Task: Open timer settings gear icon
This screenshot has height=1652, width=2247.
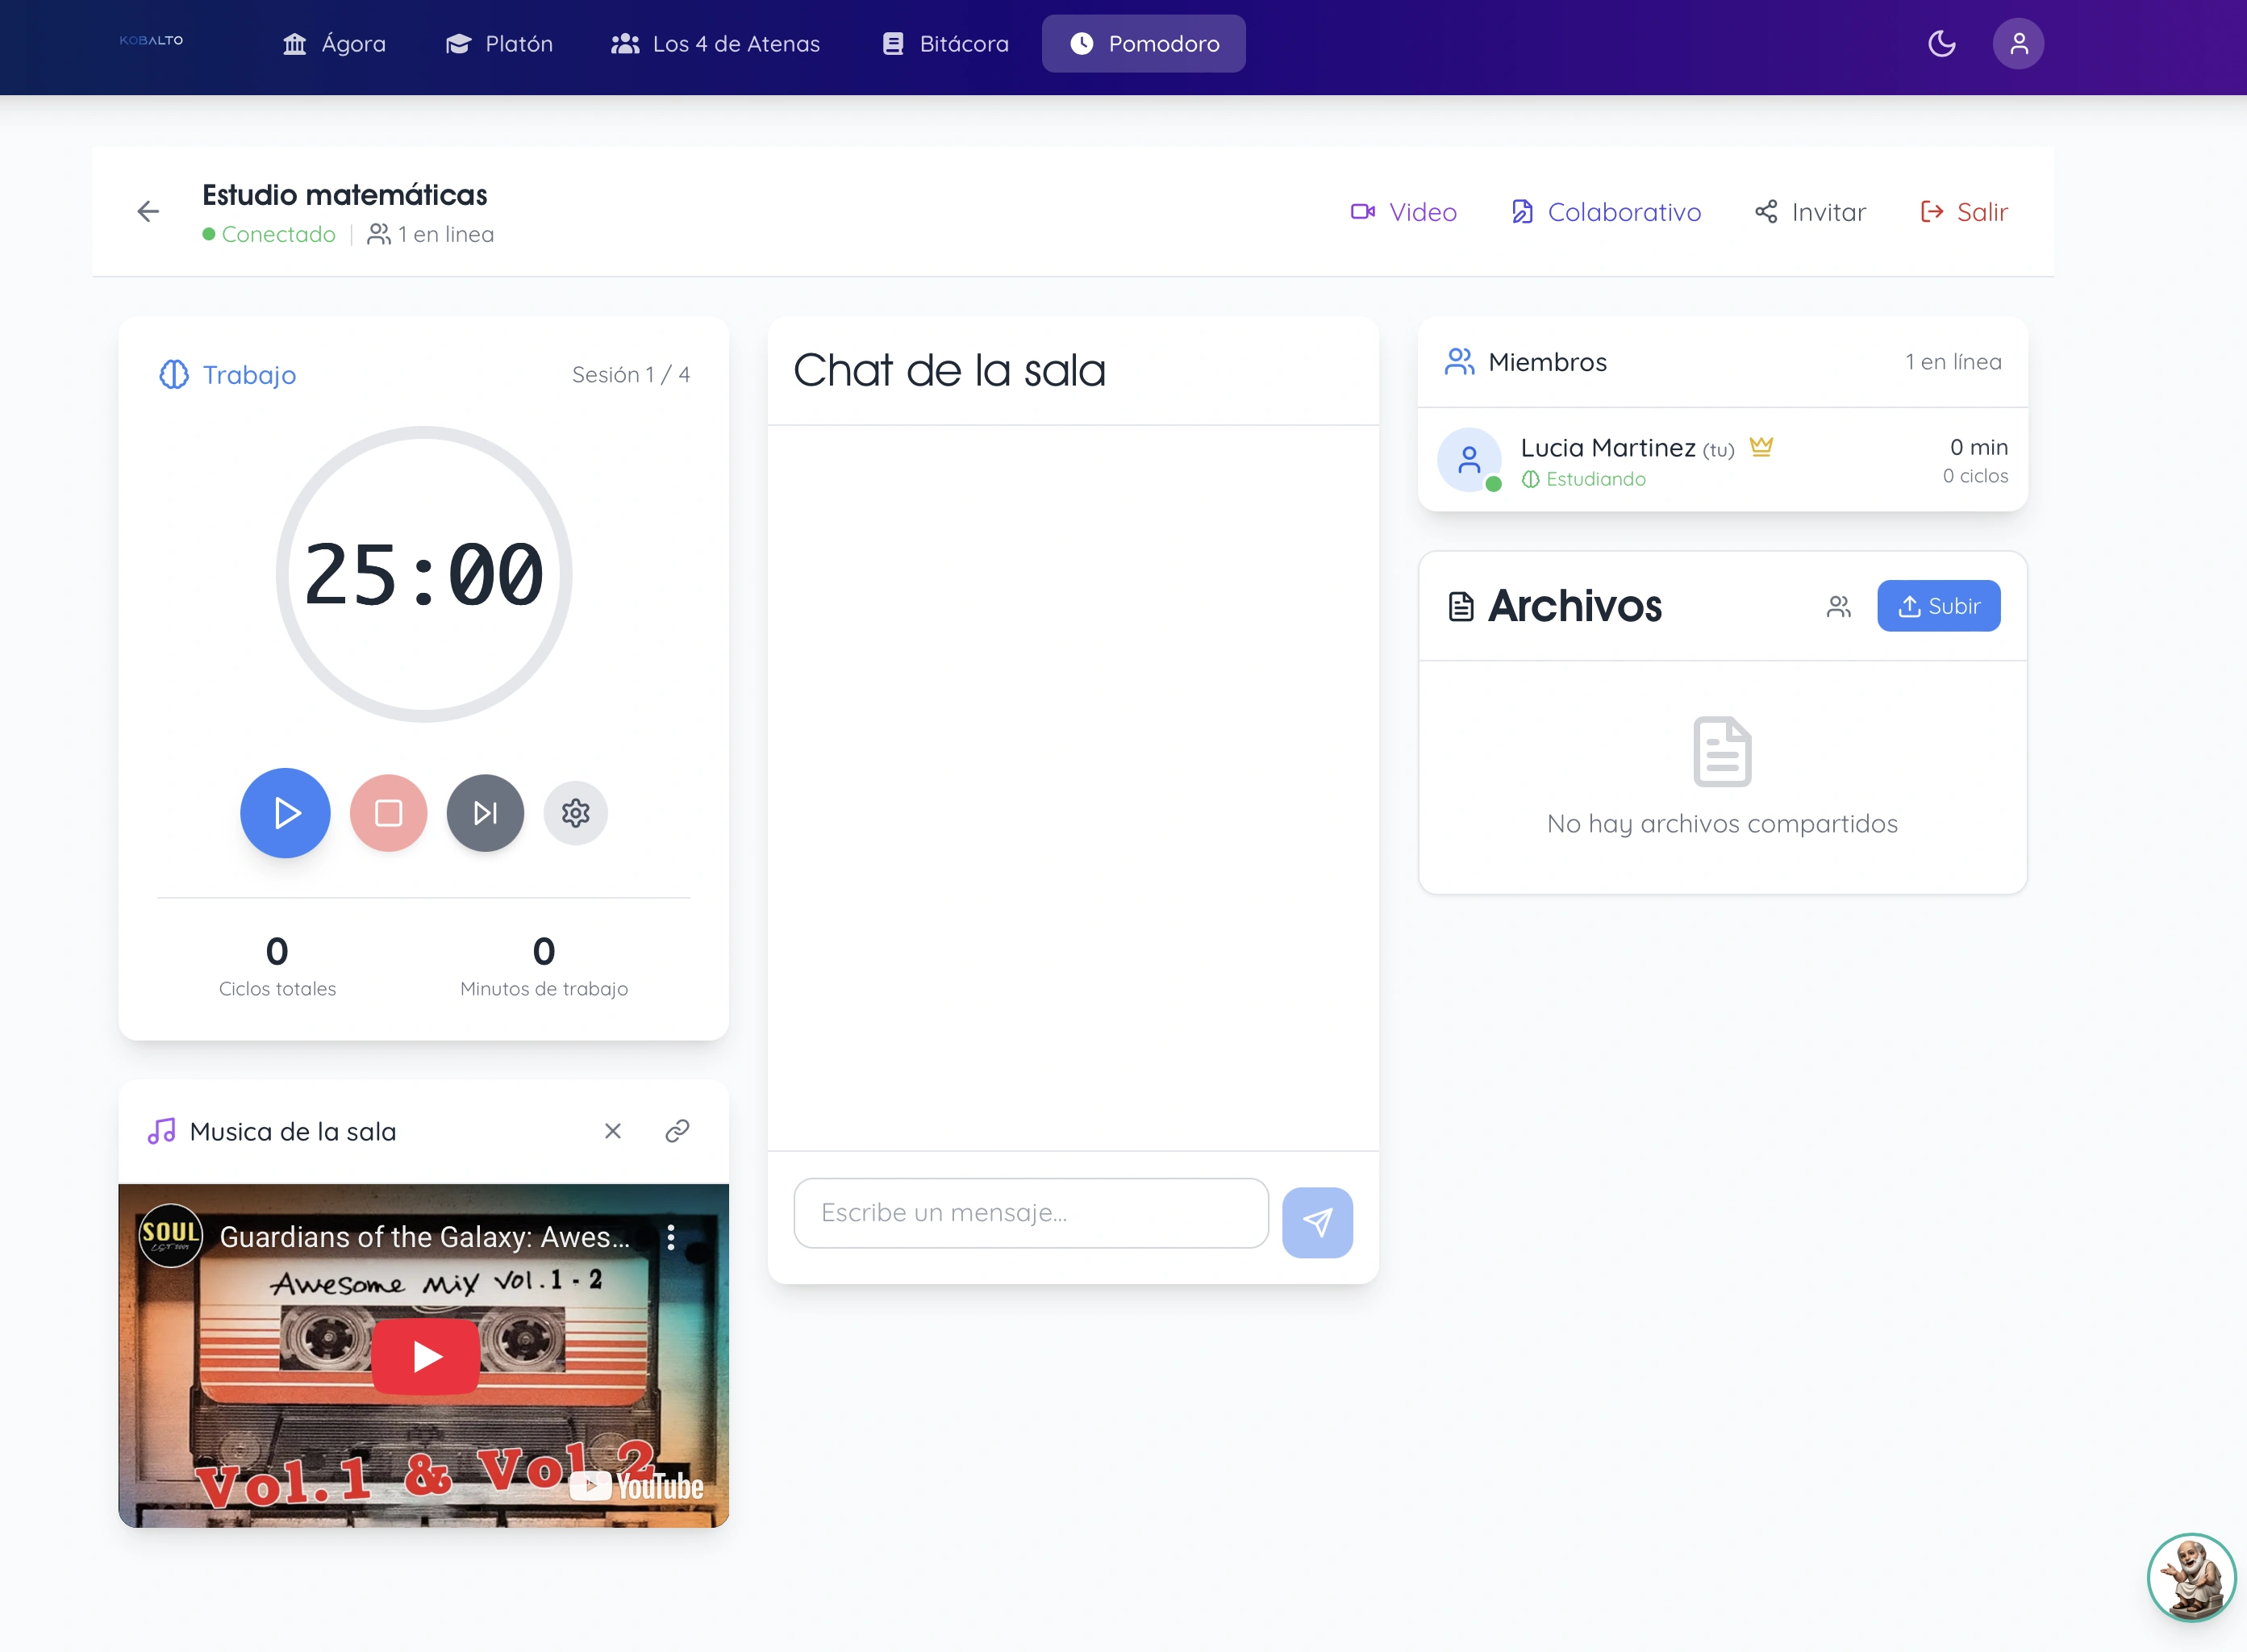Action: point(575,813)
